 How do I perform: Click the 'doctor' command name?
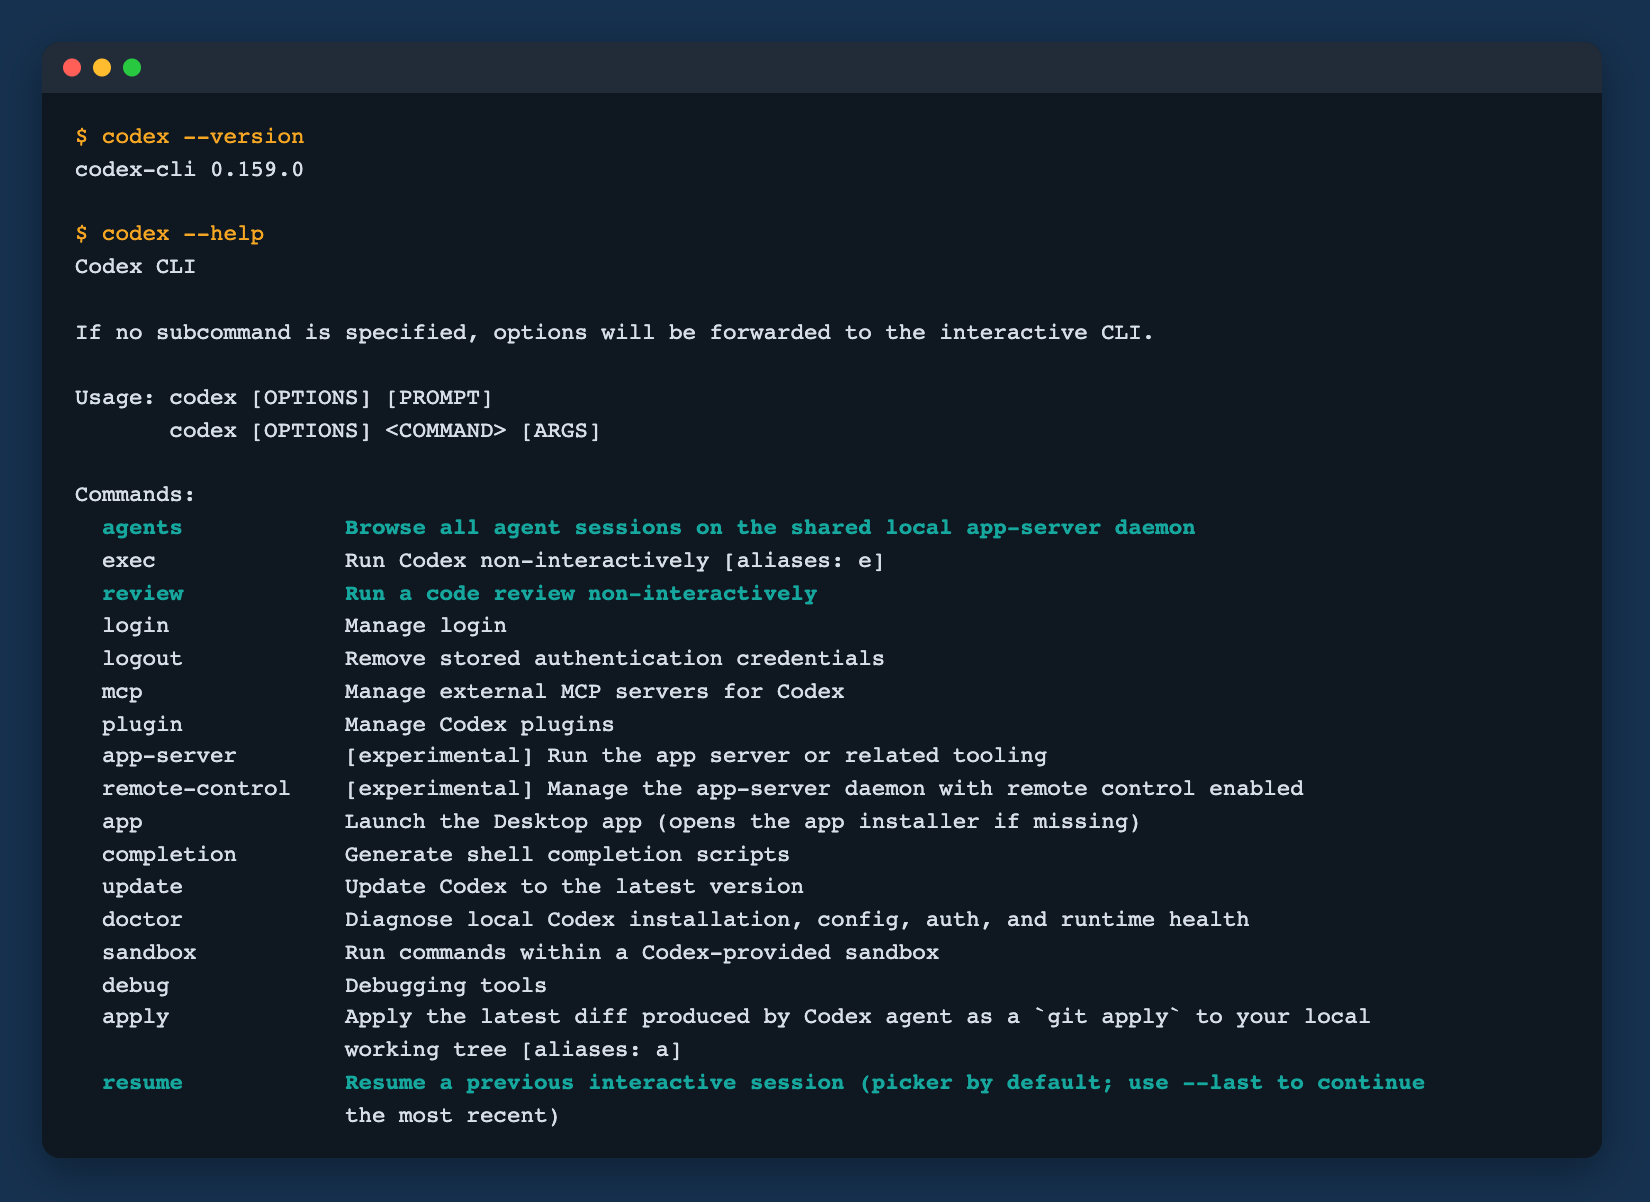(x=142, y=919)
